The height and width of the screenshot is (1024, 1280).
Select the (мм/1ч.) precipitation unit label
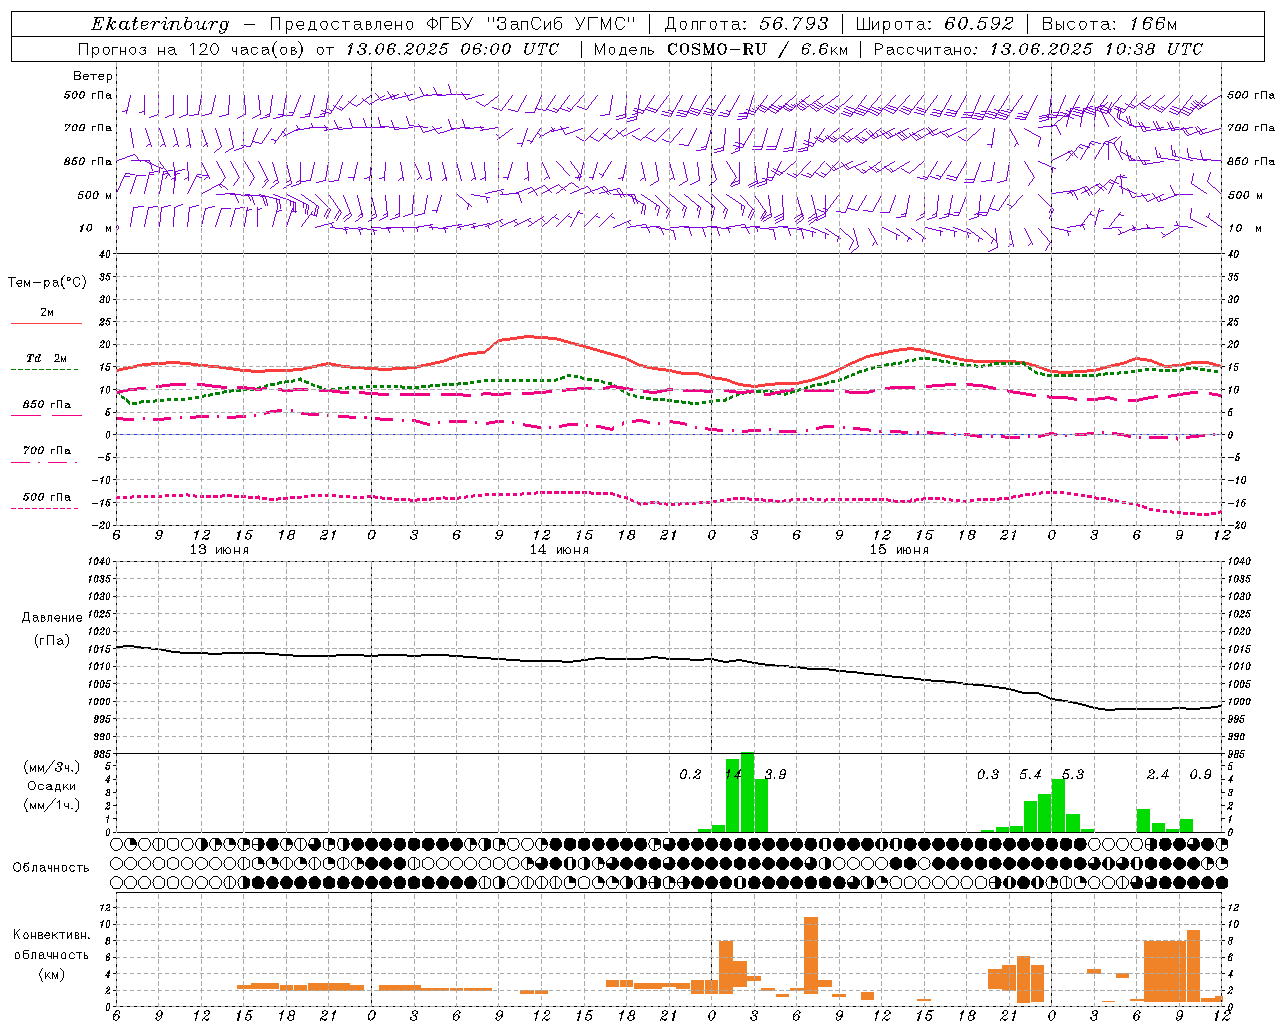[52, 805]
